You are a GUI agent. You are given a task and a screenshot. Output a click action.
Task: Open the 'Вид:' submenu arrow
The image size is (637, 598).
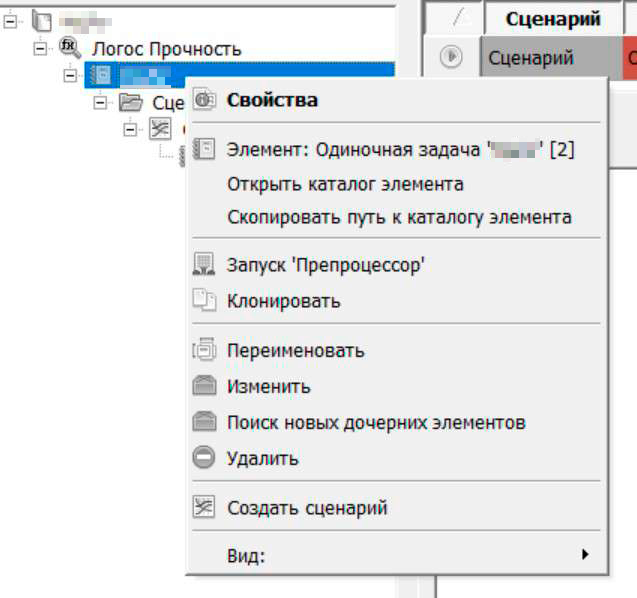point(584,555)
